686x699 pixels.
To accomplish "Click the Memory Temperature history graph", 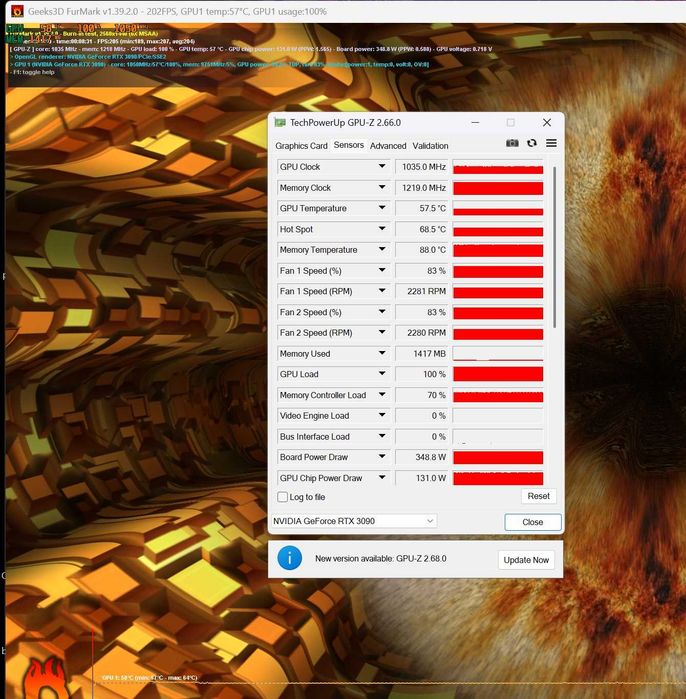I will [498, 250].
